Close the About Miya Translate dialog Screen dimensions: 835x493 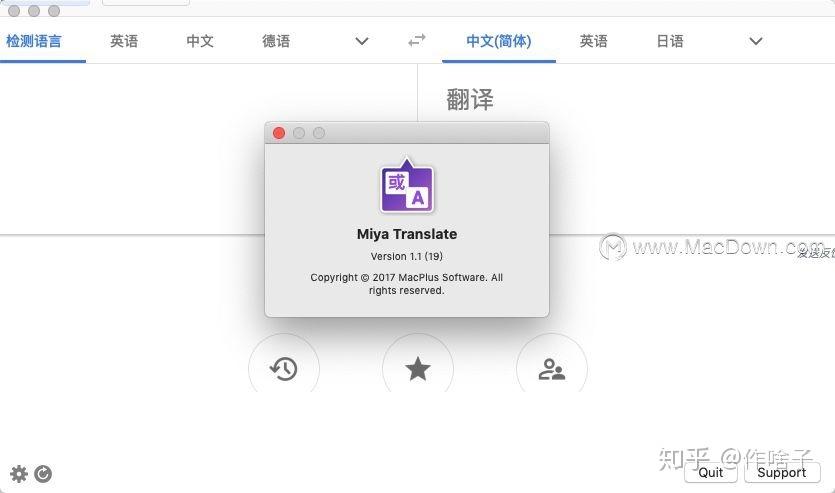click(279, 133)
